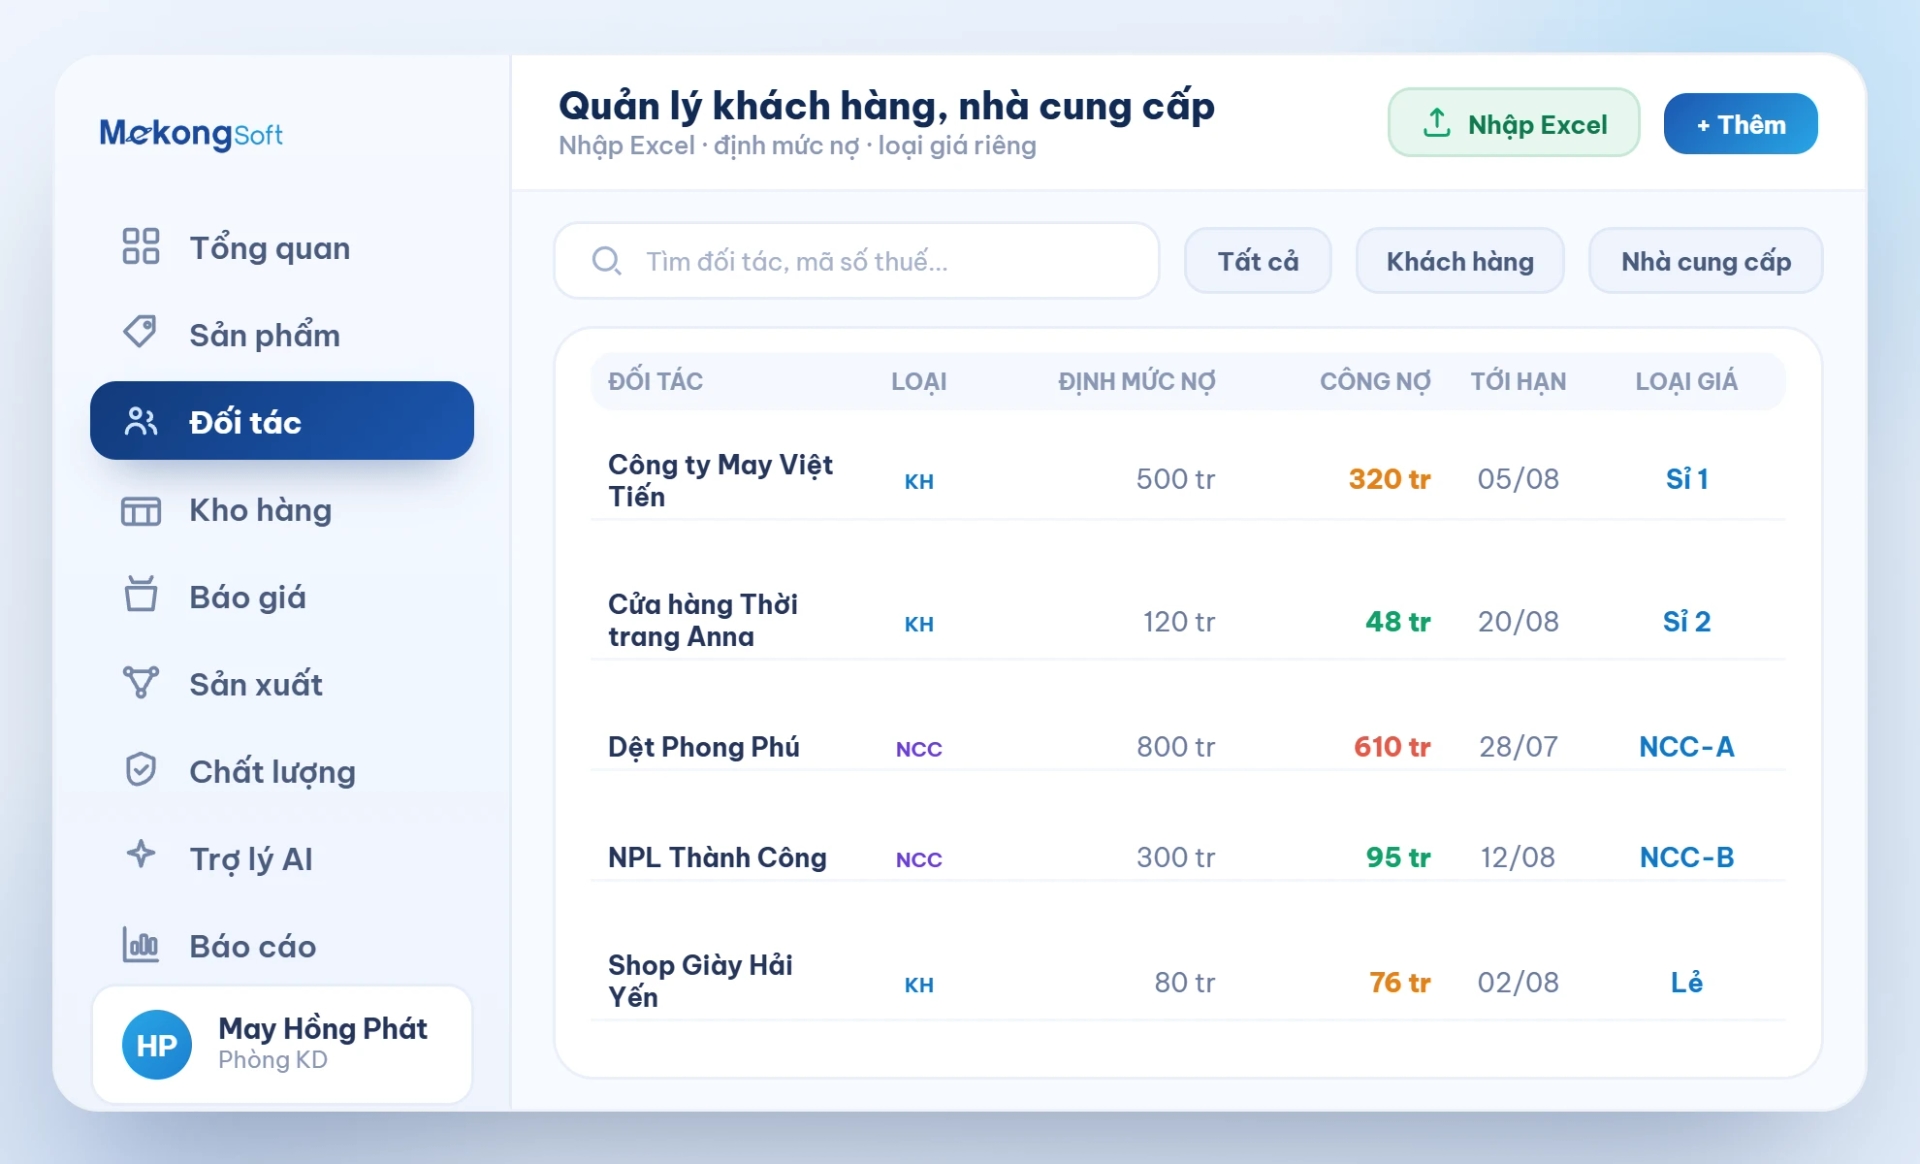Click the 610 tr debt value

[1392, 747]
